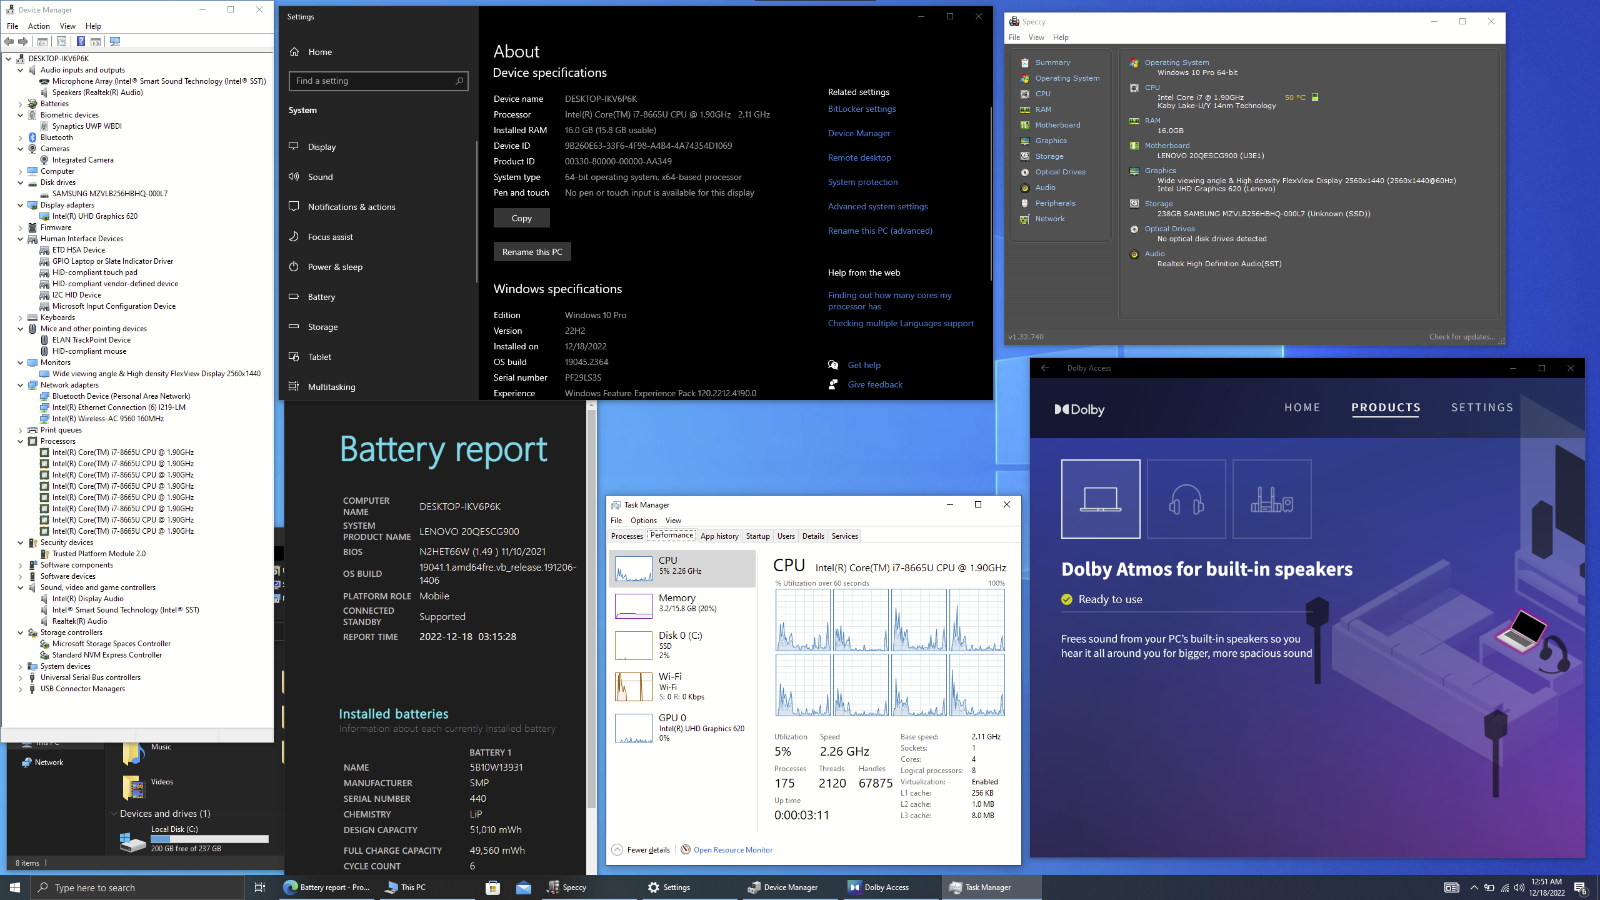Collapse the Network adapters node
The image size is (1600, 900).
pyautogui.click(x=20, y=385)
